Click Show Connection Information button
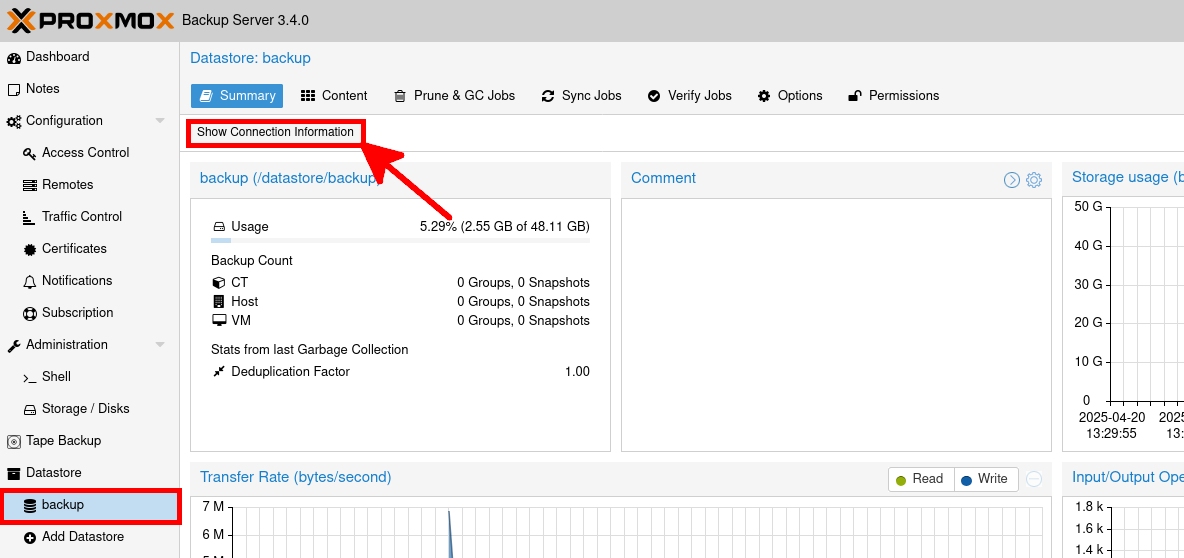 (x=275, y=132)
